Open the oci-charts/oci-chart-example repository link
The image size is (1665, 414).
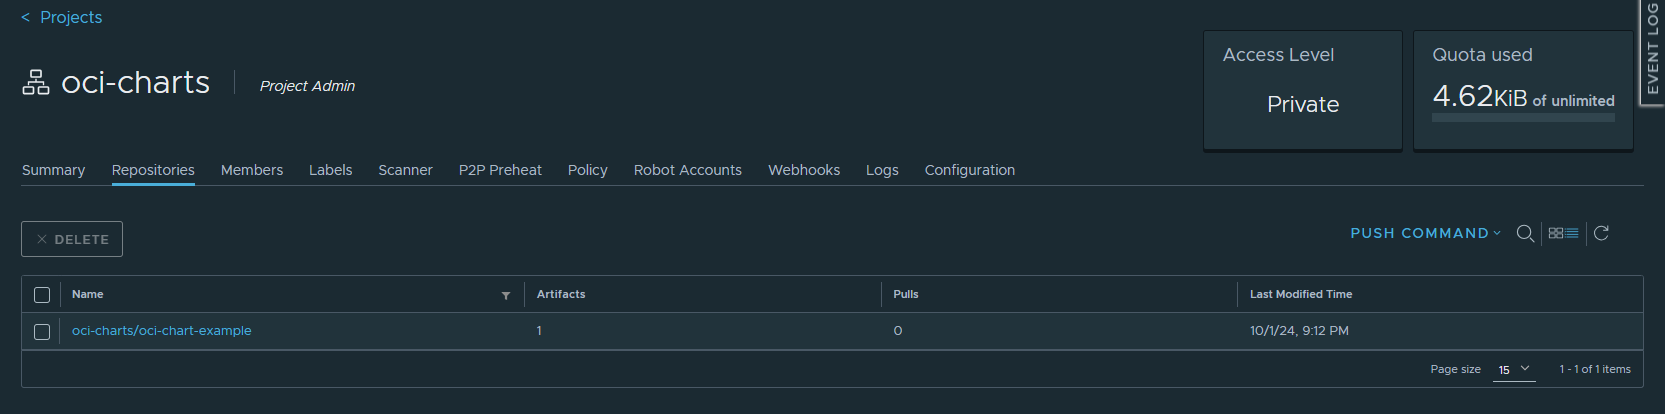(161, 331)
